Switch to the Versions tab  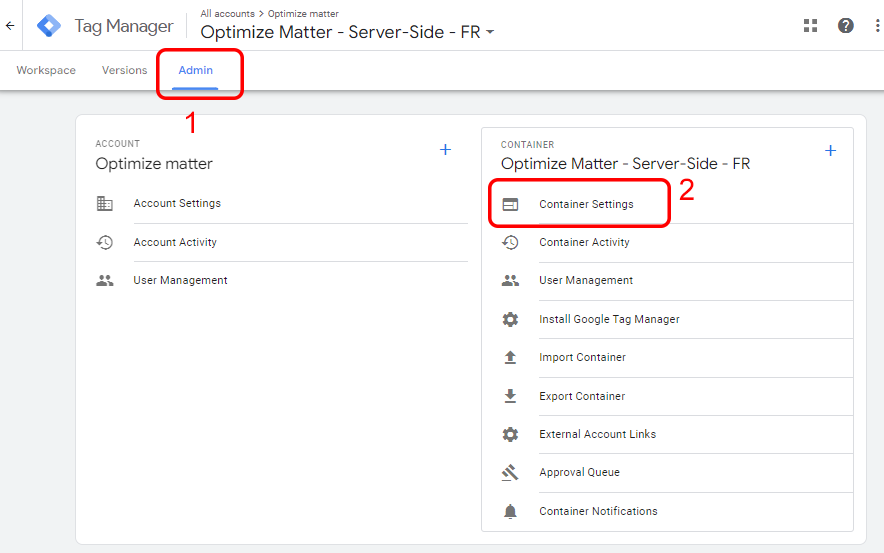(x=124, y=70)
